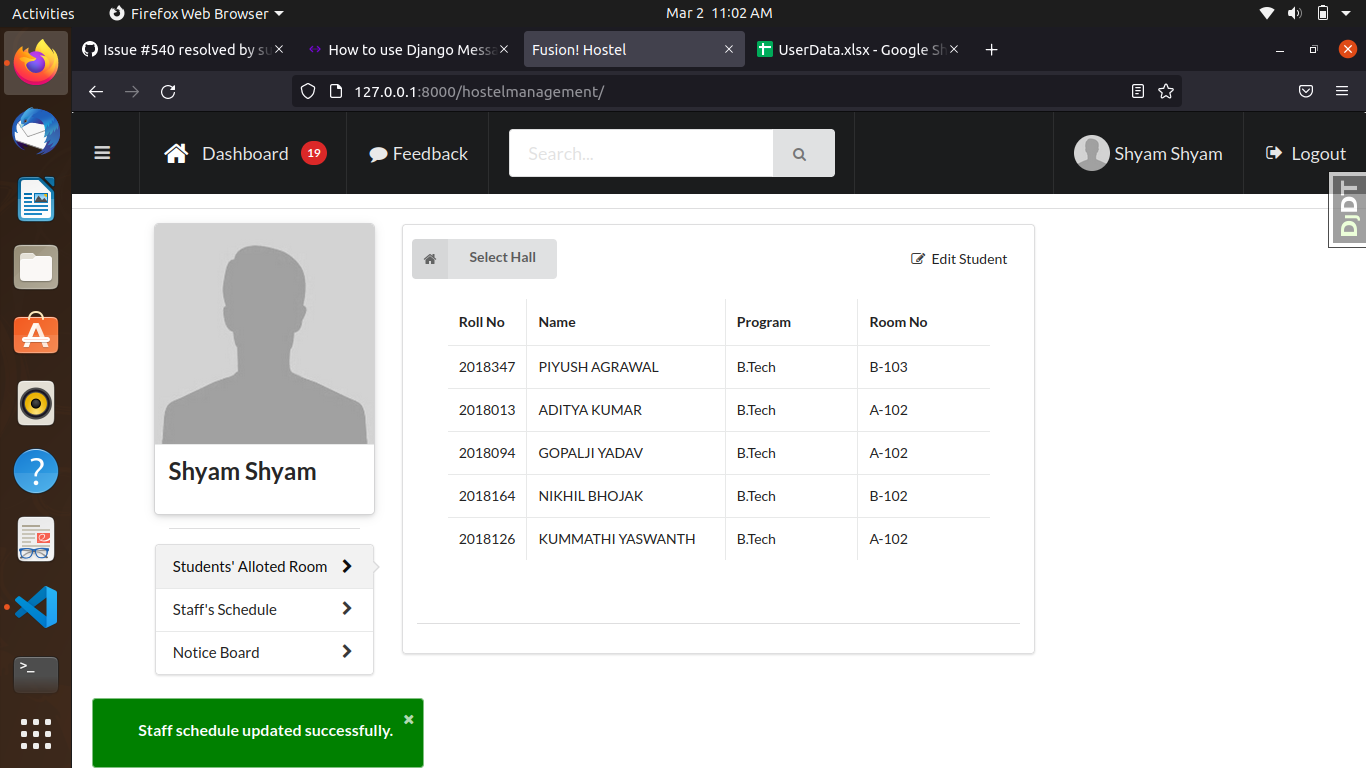Click NIKHIL BHOJAK in the table
The height and width of the screenshot is (768, 1366).
(591, 496)
